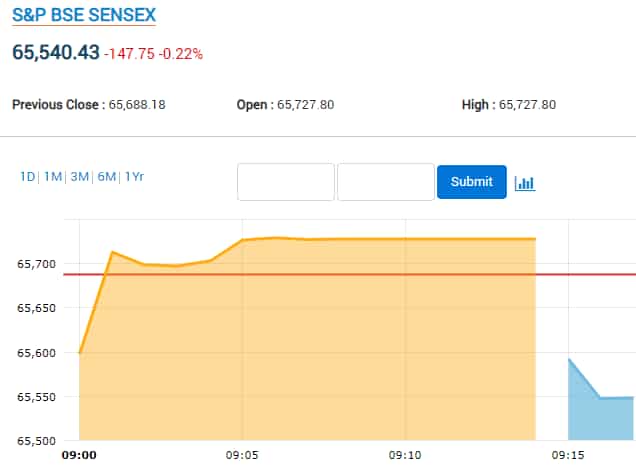Screen dimensions: 636x474
Task: Click the current index value 65,540.43
Action: [x=55, y=52]
